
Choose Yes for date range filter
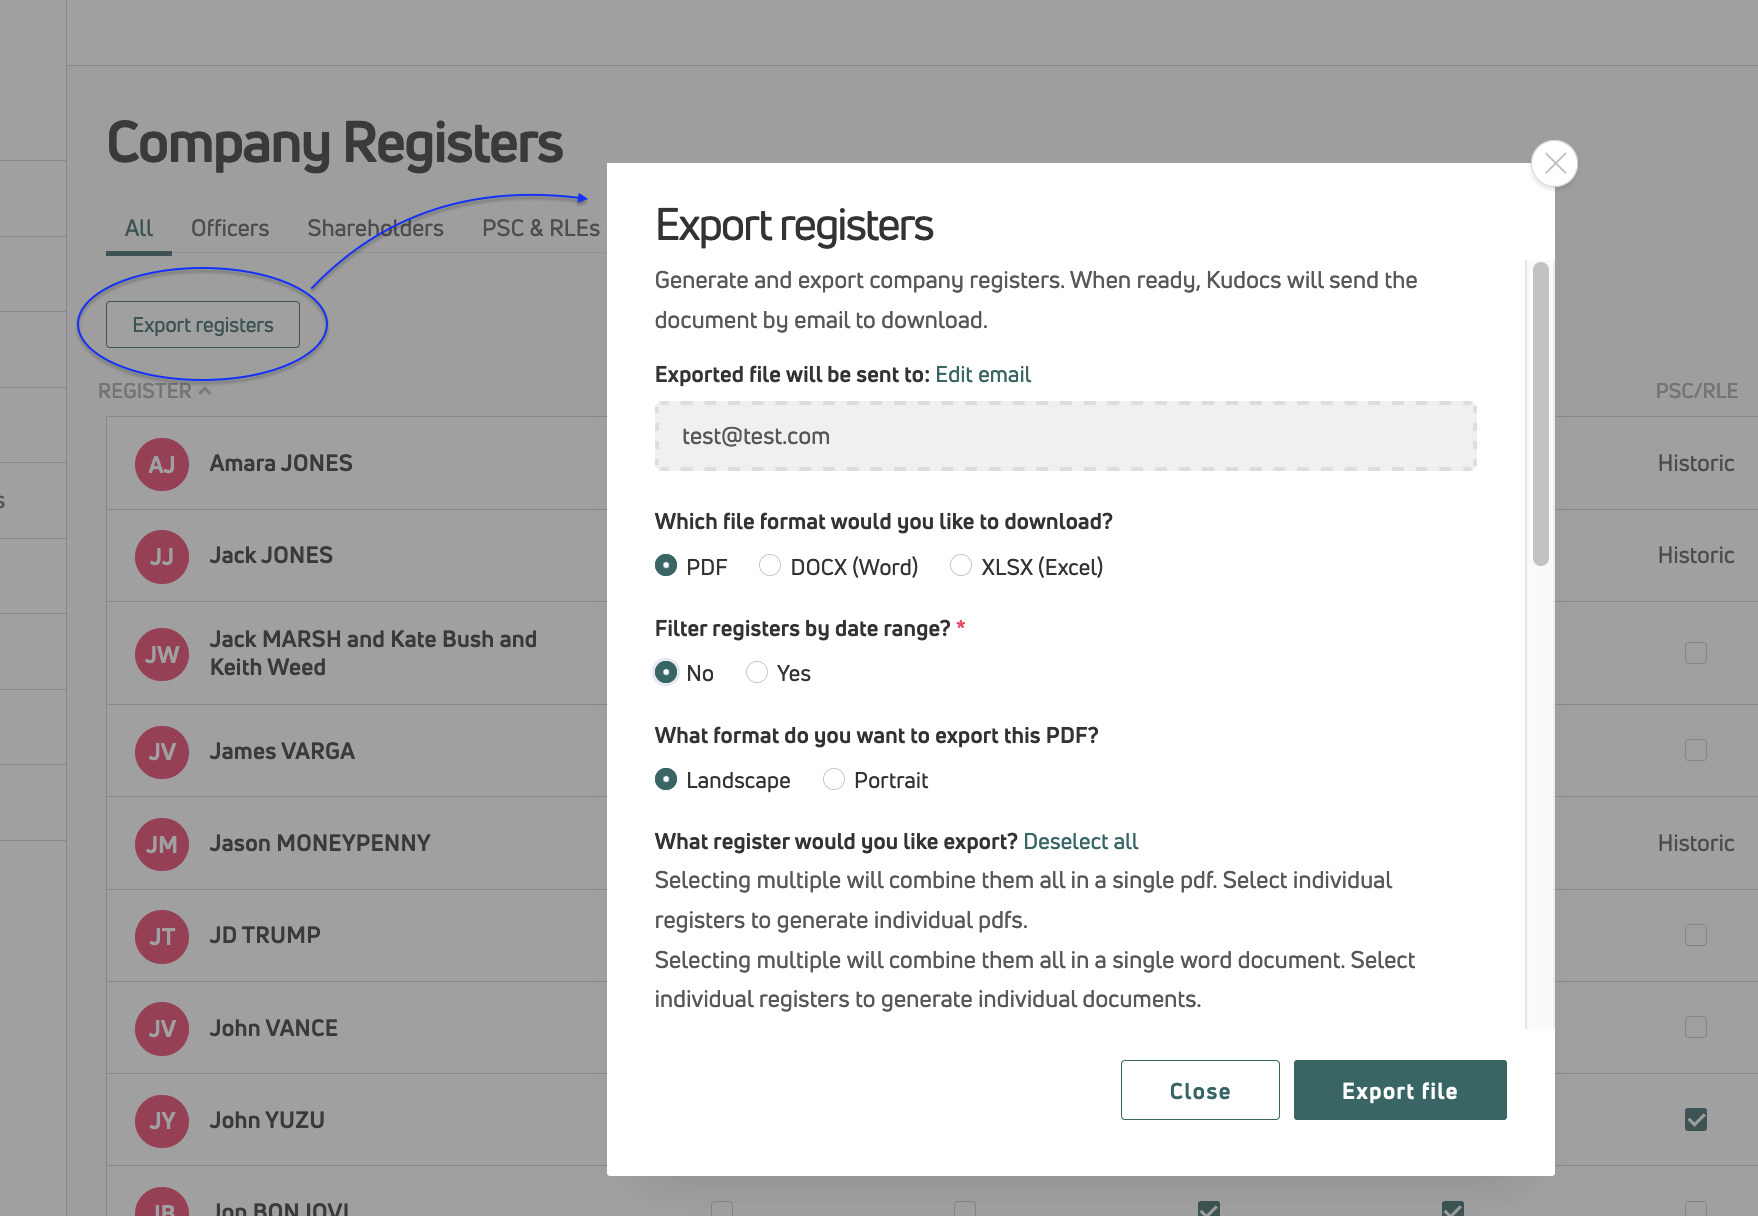tap(757, 672)
